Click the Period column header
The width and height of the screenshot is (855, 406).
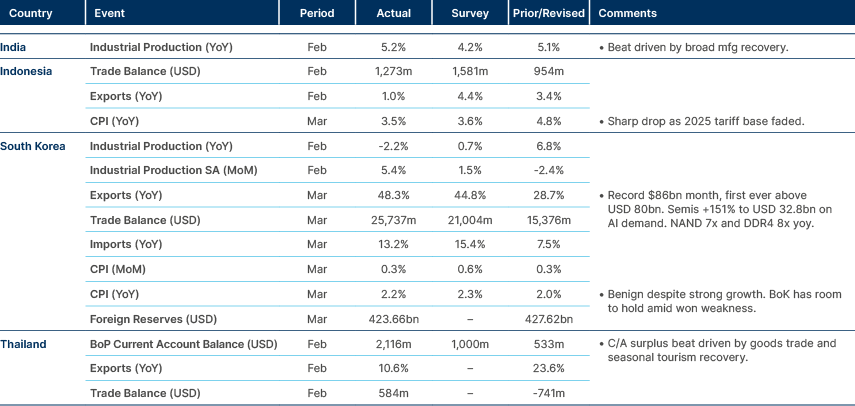click(x=317, y=14)
